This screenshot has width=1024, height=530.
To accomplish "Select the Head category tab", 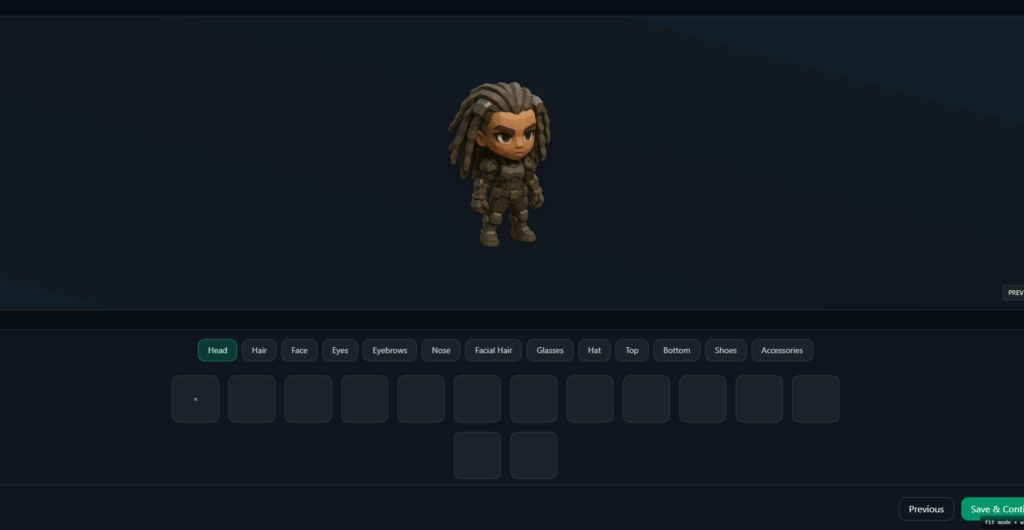I will 217,351.
